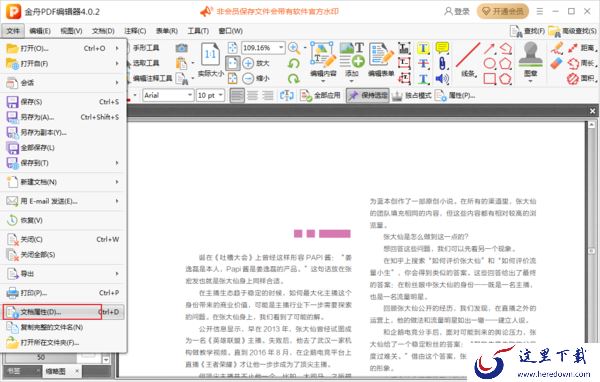600x382 pixels.
Task: Expand the 打开自(F) submenu
Action: point(63,64)
